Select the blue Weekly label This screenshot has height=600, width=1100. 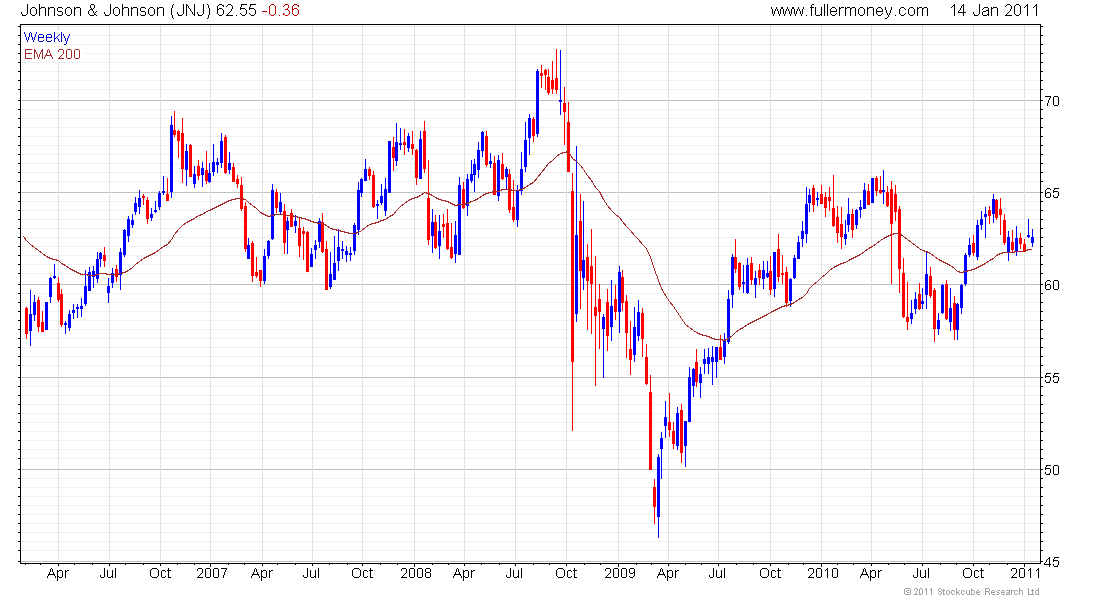47,37
